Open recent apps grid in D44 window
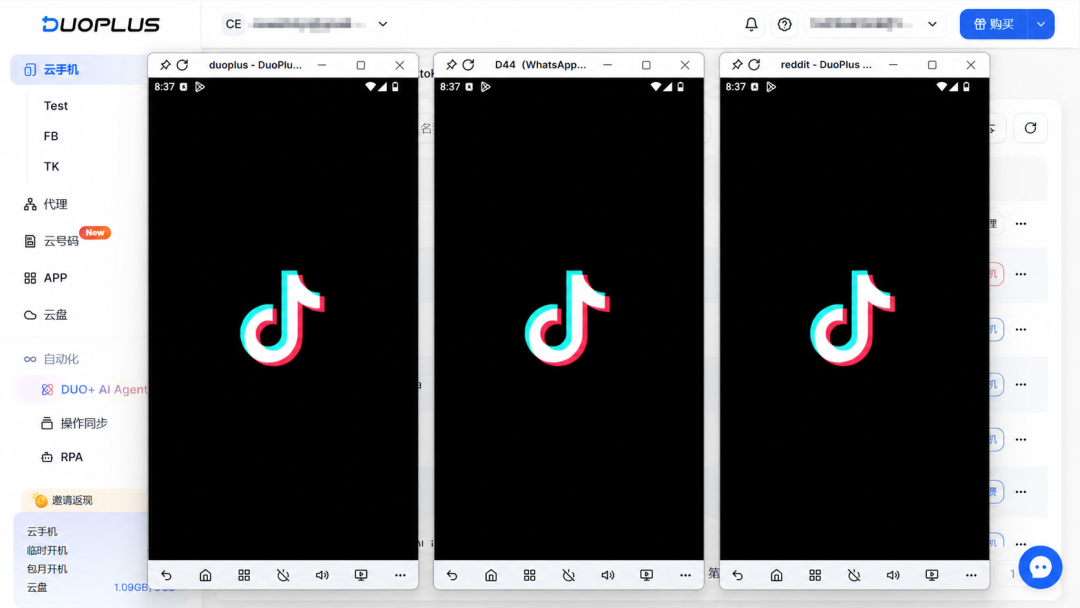1080x608 pixels. pyautogui.click(x=530, y=575)
